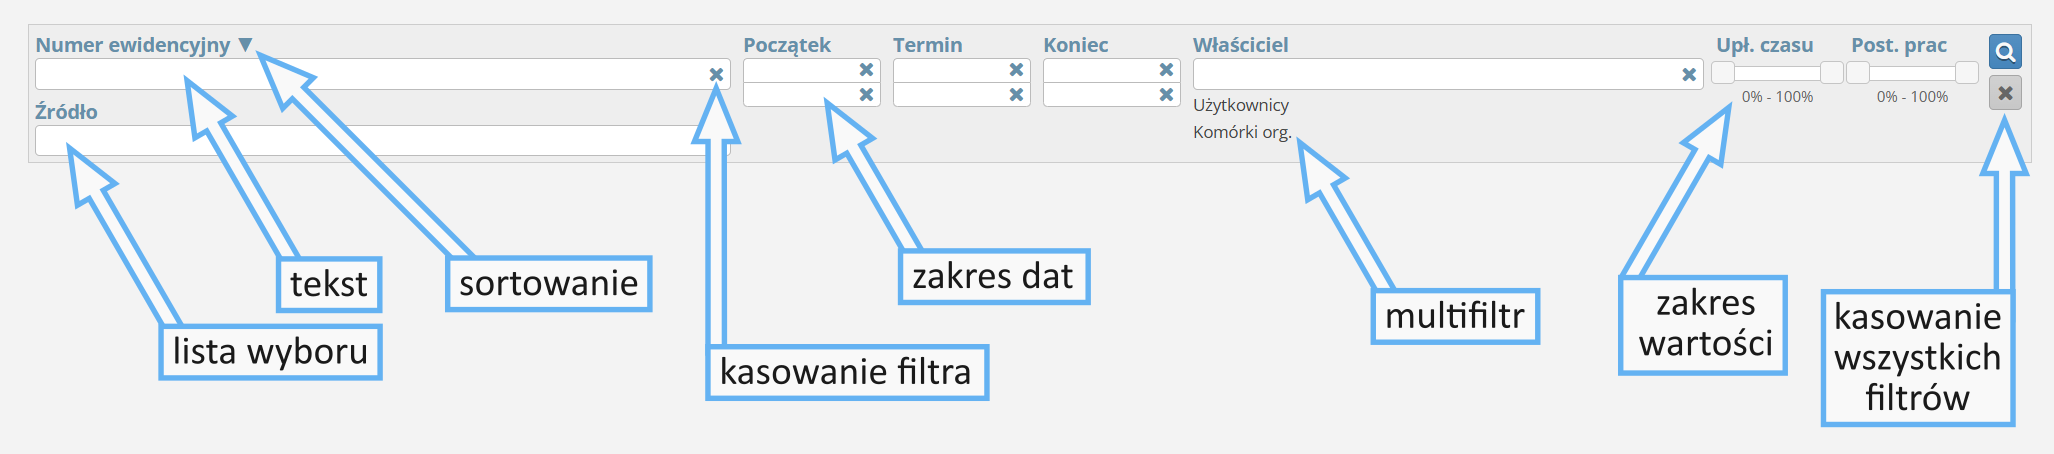Click right handle of Post. prac slider
The height and width of the screenshot is (454, 2054).
tap(1967, 72)
